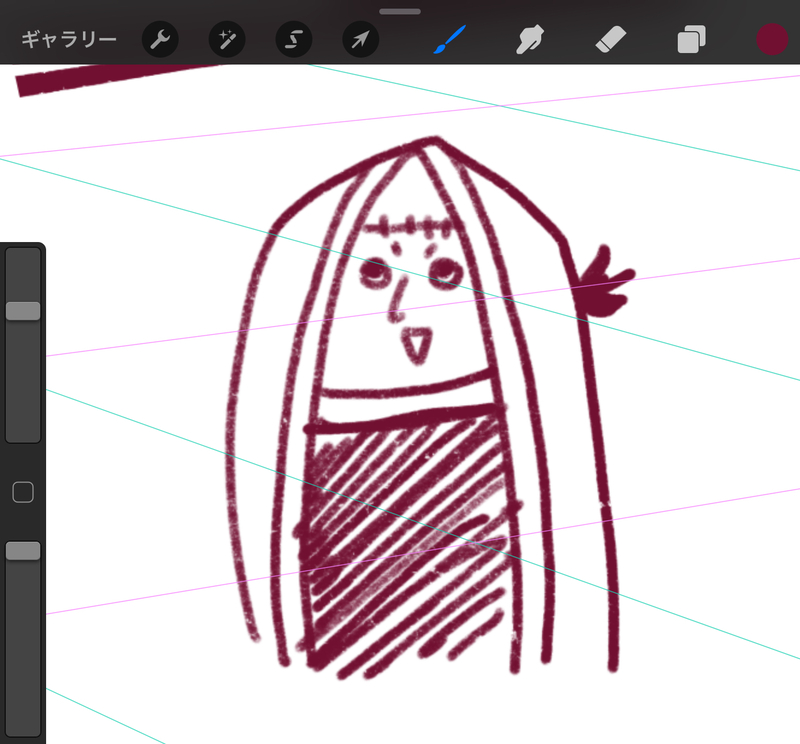Tap the grey pill handle at top center
Viewport: 800px width, 744px height.
point(400,11)
